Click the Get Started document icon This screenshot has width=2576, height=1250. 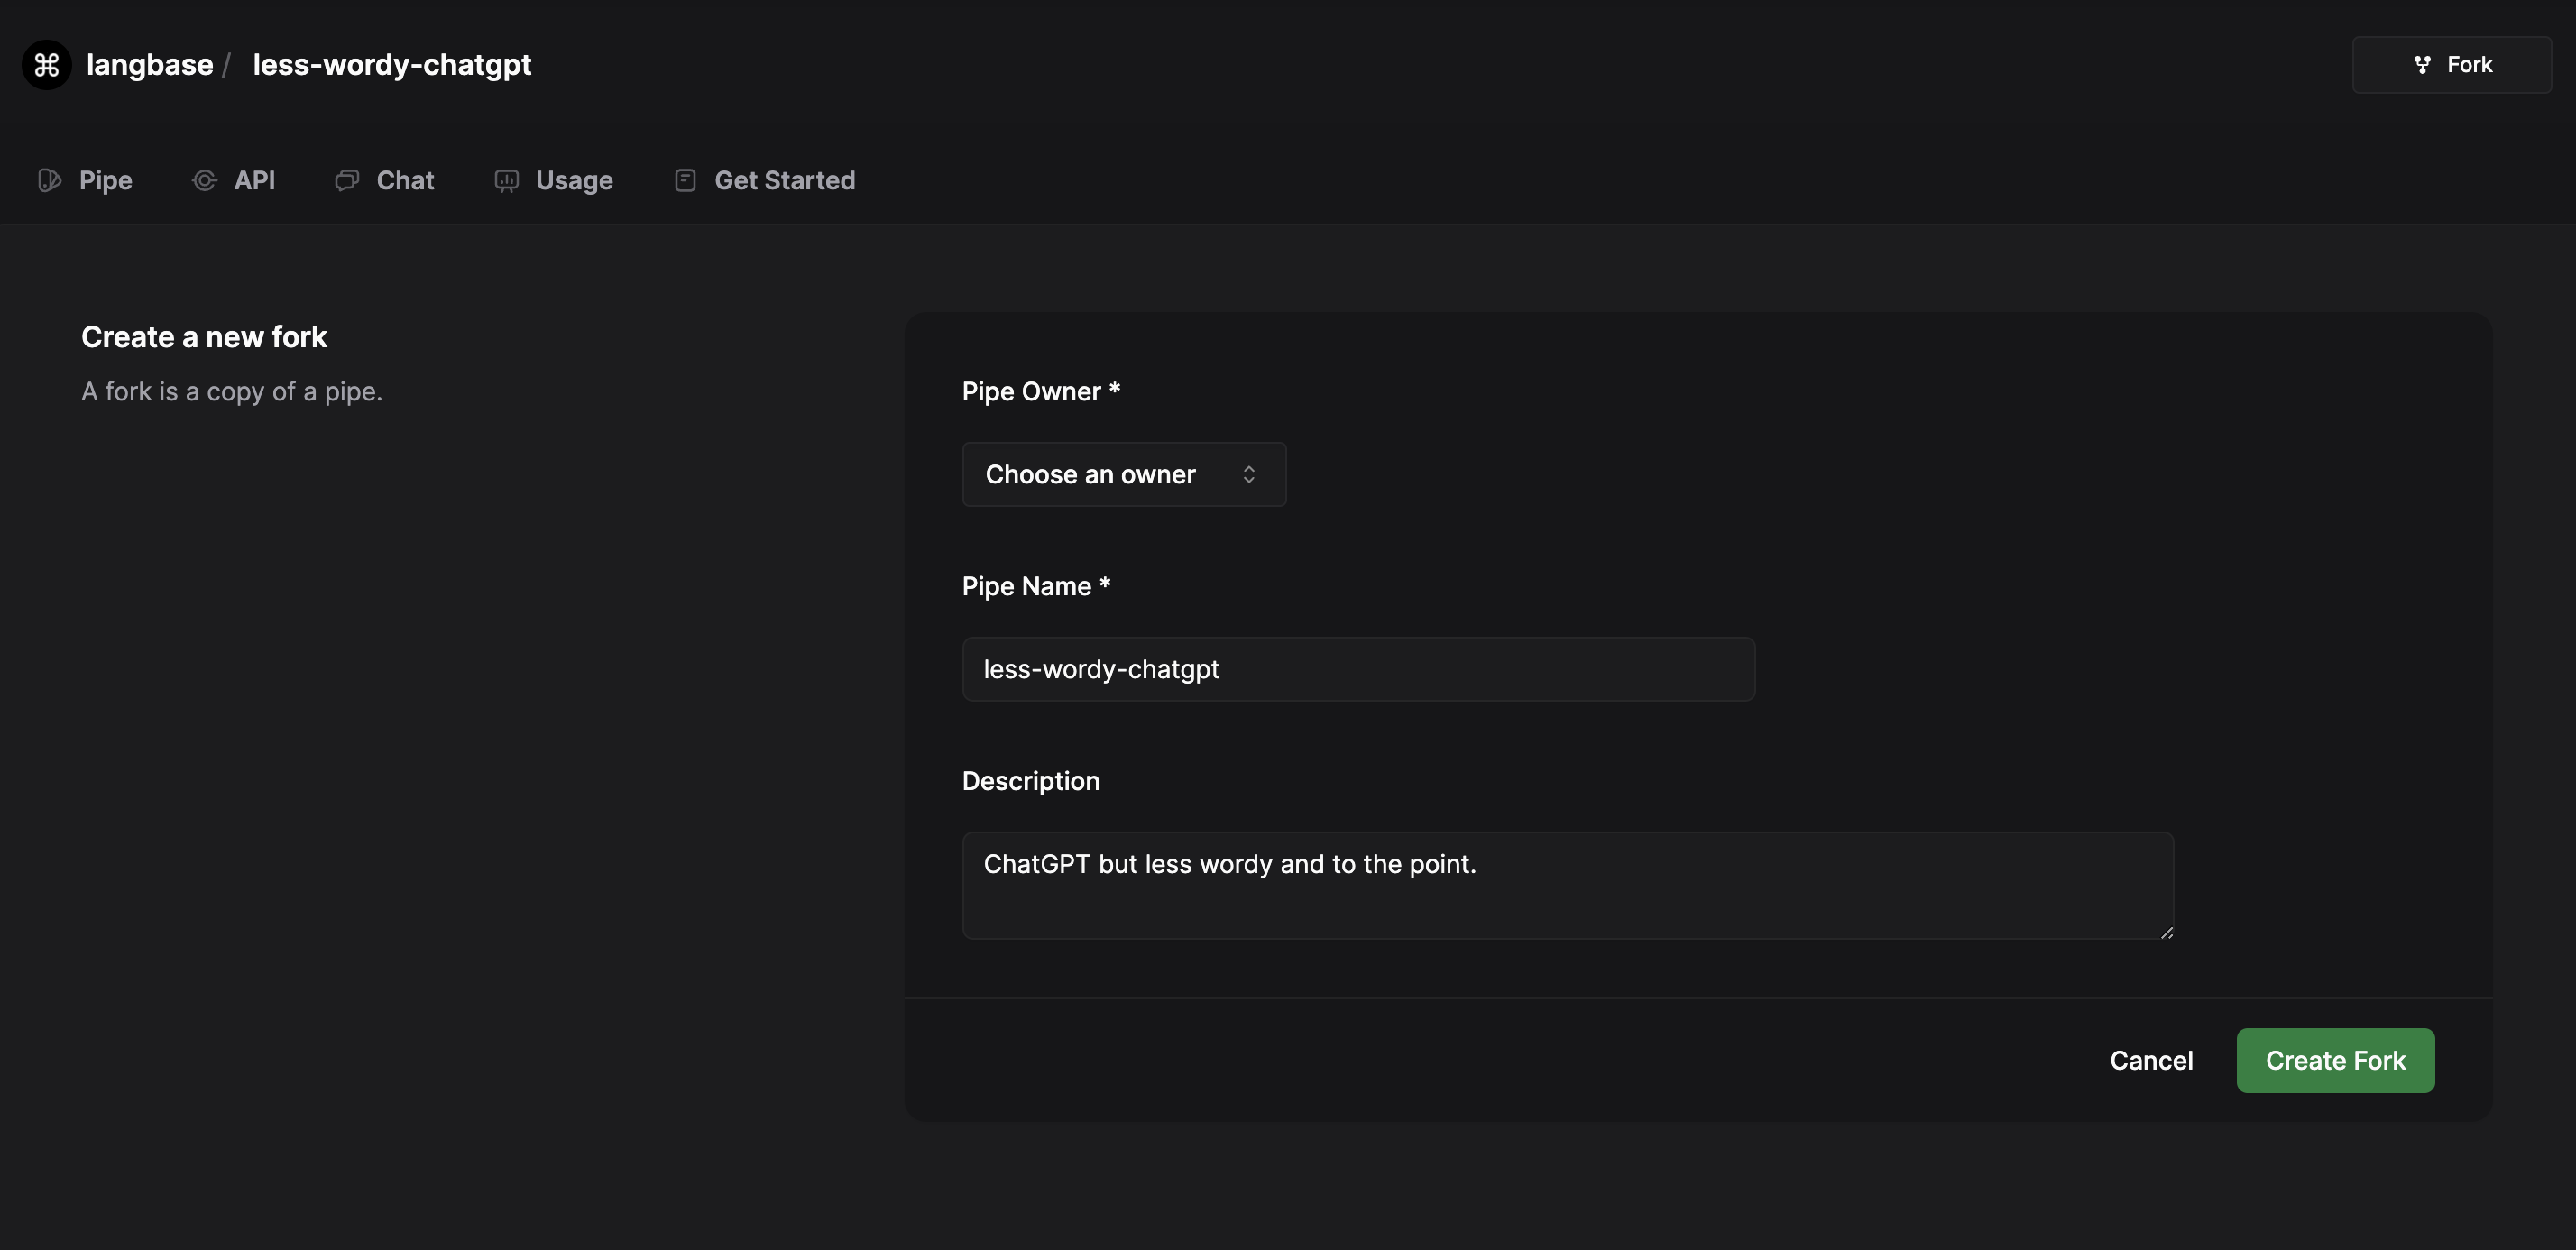(x=685, y=180)
